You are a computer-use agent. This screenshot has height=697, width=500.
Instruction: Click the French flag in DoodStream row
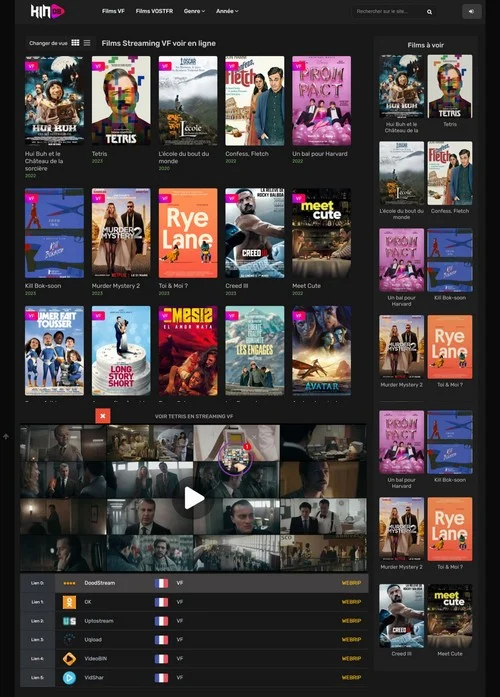click(161, 583)
